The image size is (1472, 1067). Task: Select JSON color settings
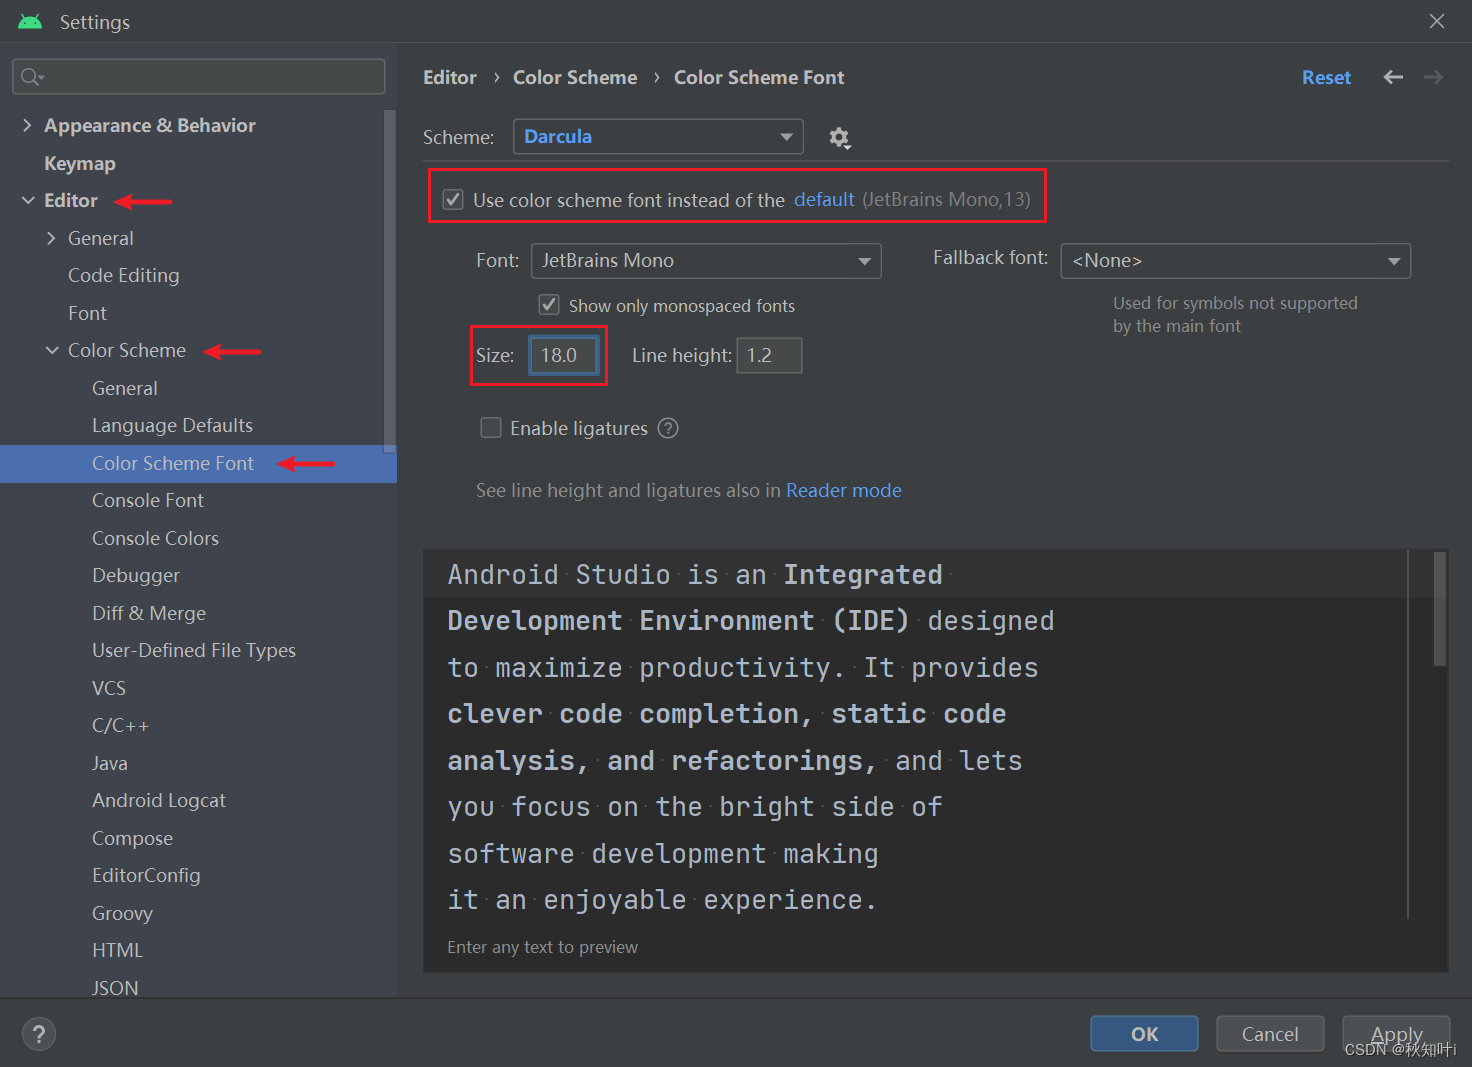pyautogui.click(x=115, y=987)
